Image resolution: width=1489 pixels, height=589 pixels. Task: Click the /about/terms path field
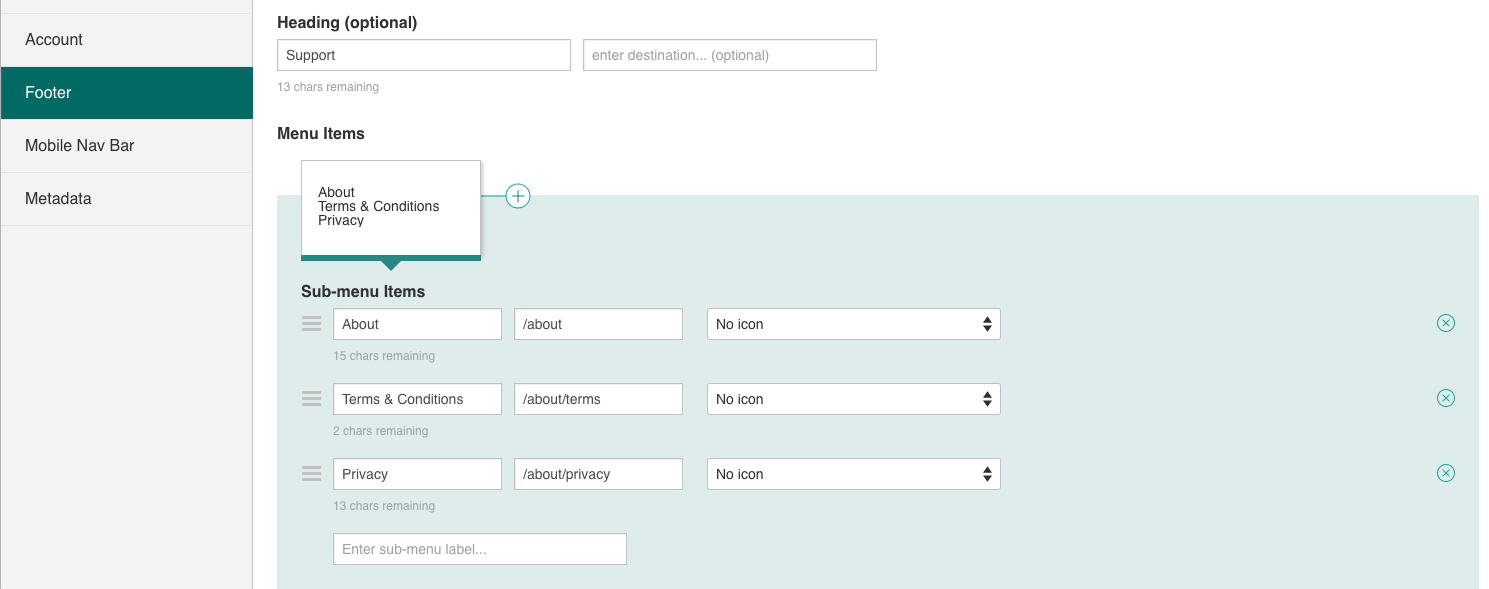(x=599, y=399)
